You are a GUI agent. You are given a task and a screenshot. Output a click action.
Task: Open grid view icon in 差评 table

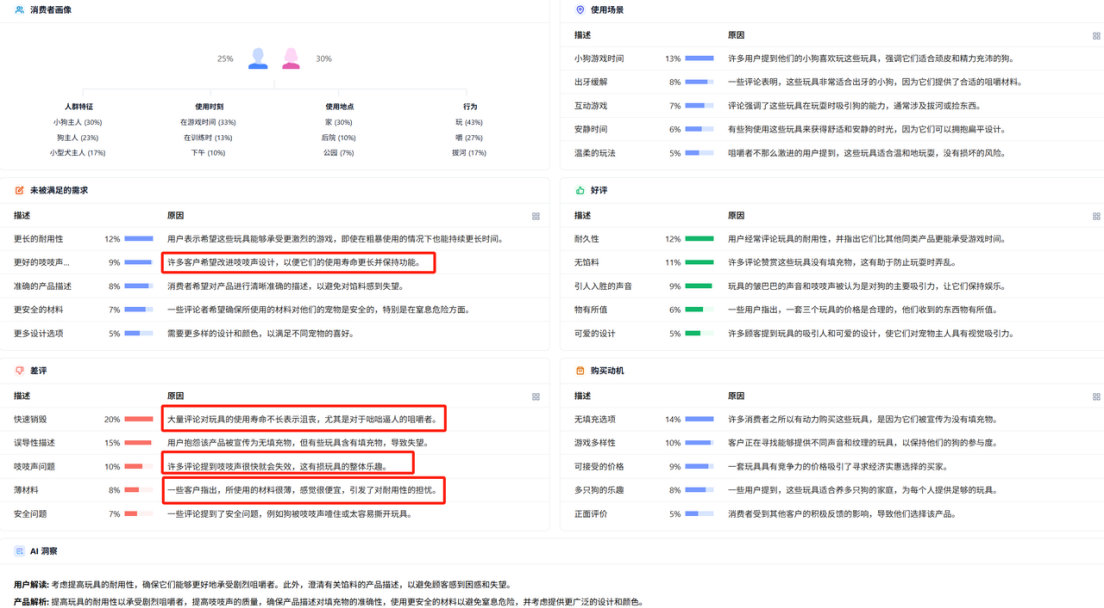[535, 396]
